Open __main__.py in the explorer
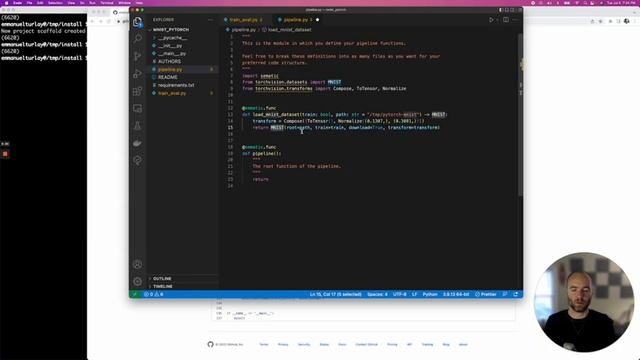Viewport: 640px width, 360px height. click(x=172, y=53)
